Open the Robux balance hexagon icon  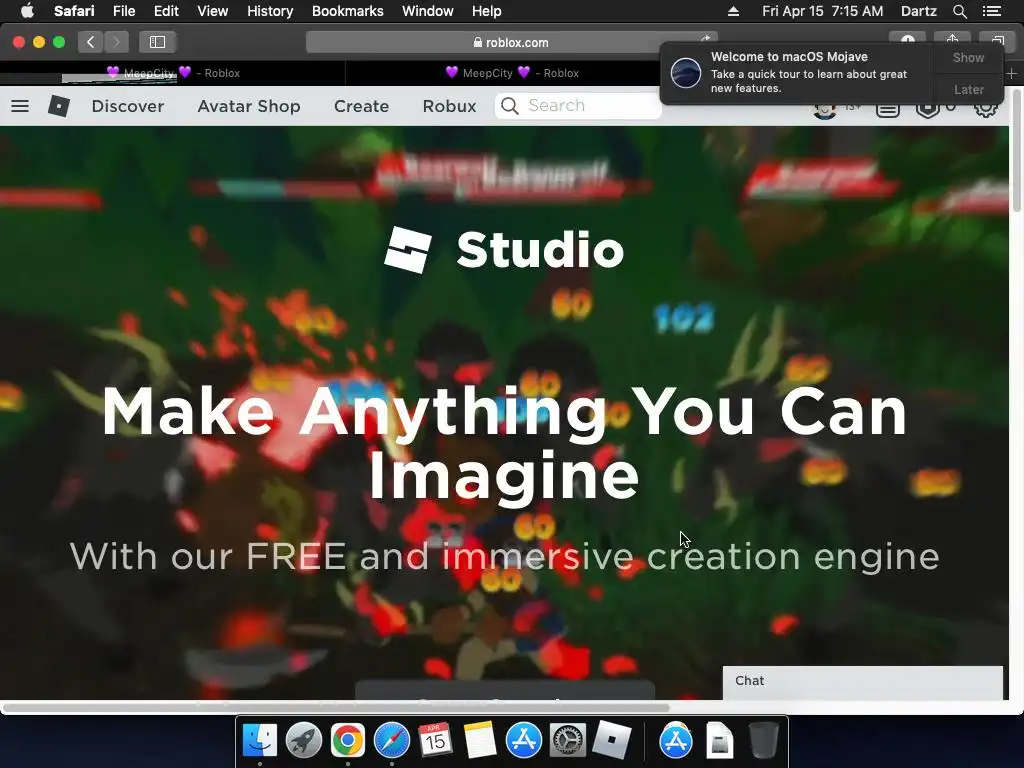927,110
